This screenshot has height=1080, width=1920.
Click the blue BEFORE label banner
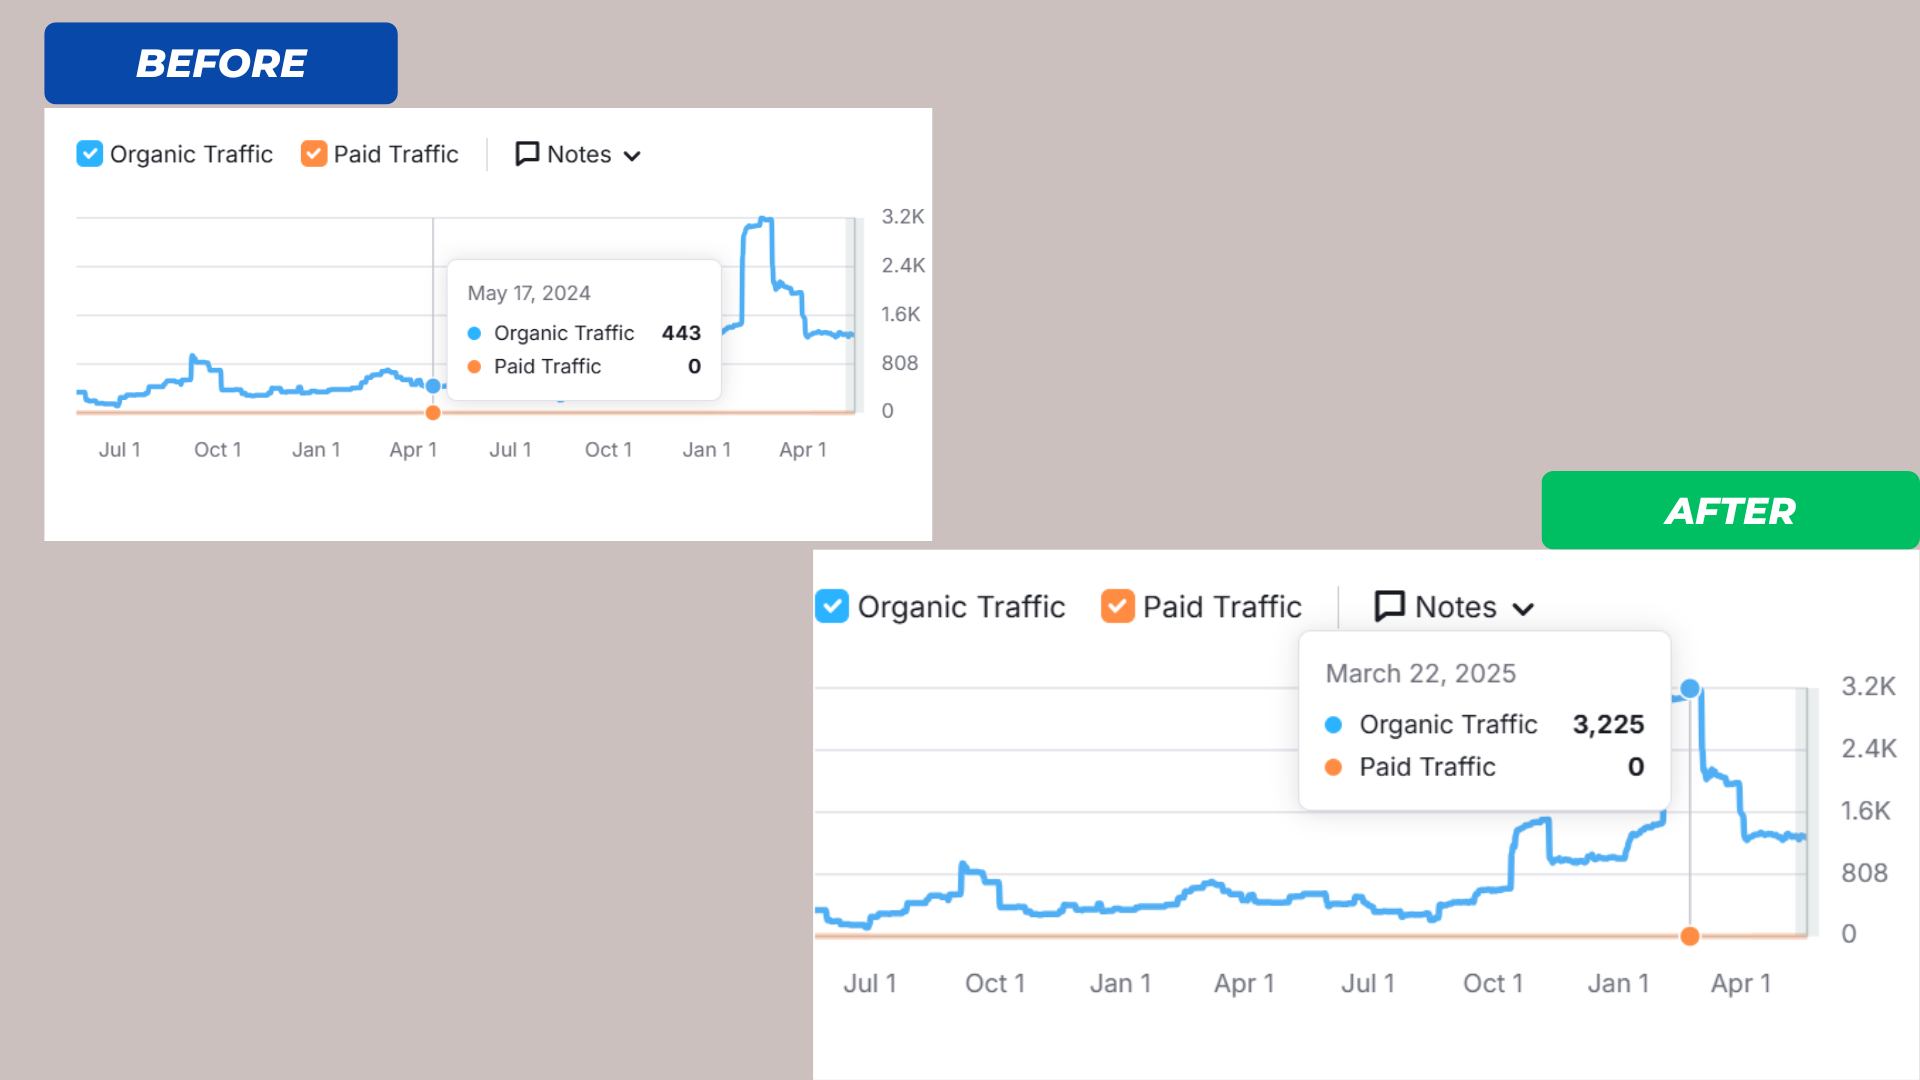coord(221,63)
